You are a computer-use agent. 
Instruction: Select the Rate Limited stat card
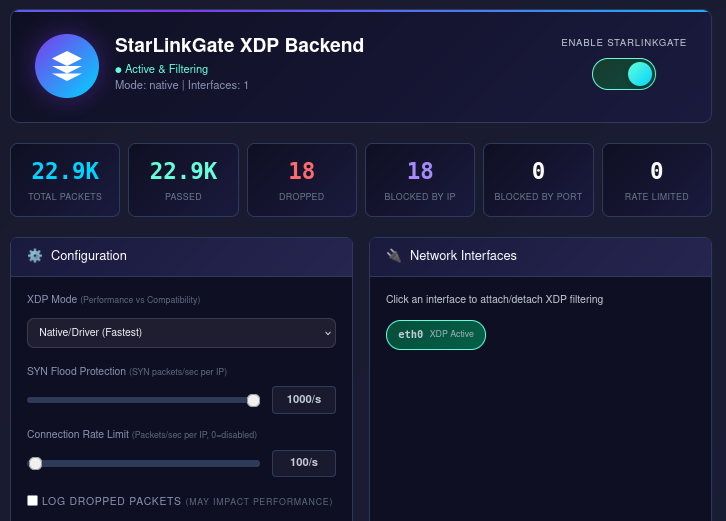(x=656, y=180)
